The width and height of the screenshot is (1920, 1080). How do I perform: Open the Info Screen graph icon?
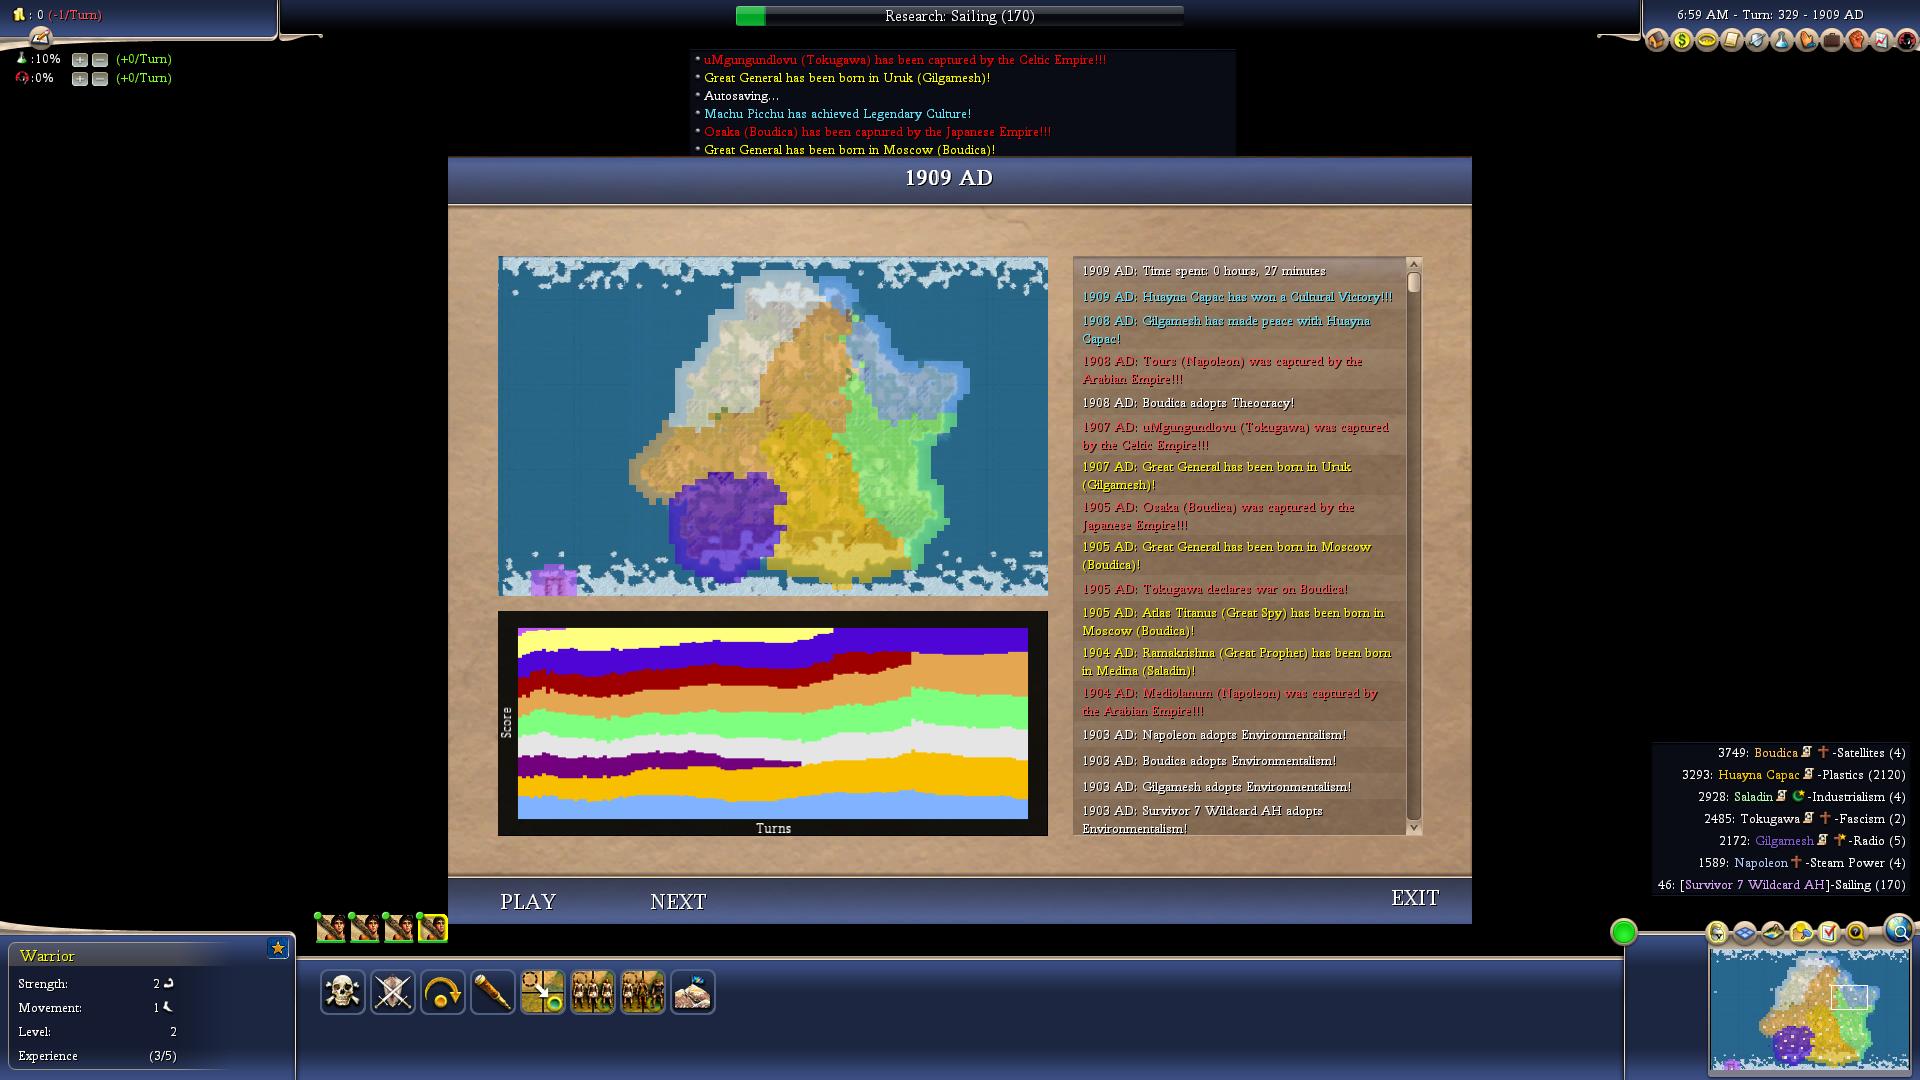coord(1882,41)
